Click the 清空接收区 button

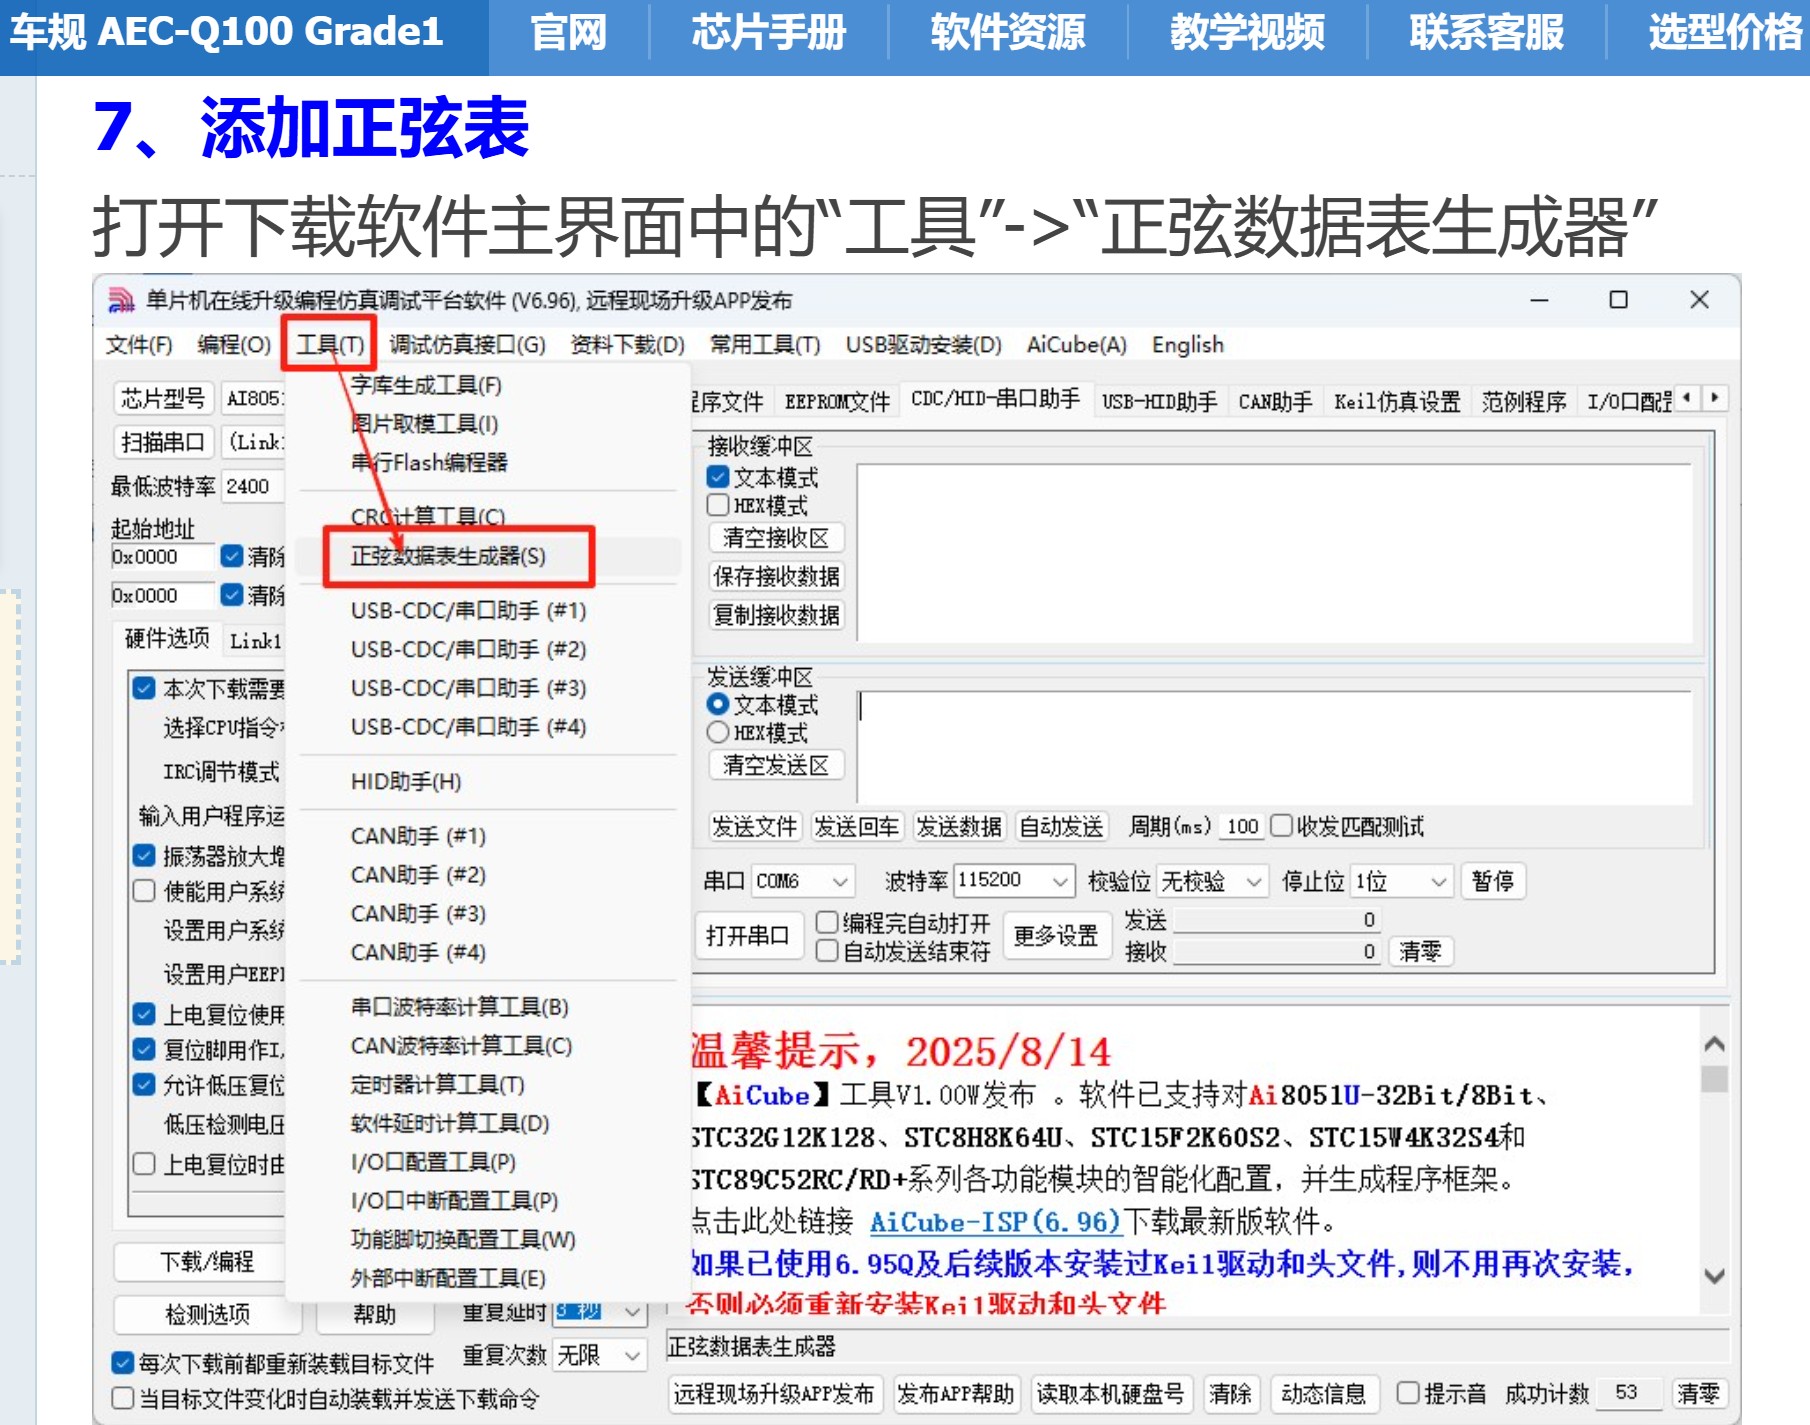click(x=777, y=539)
